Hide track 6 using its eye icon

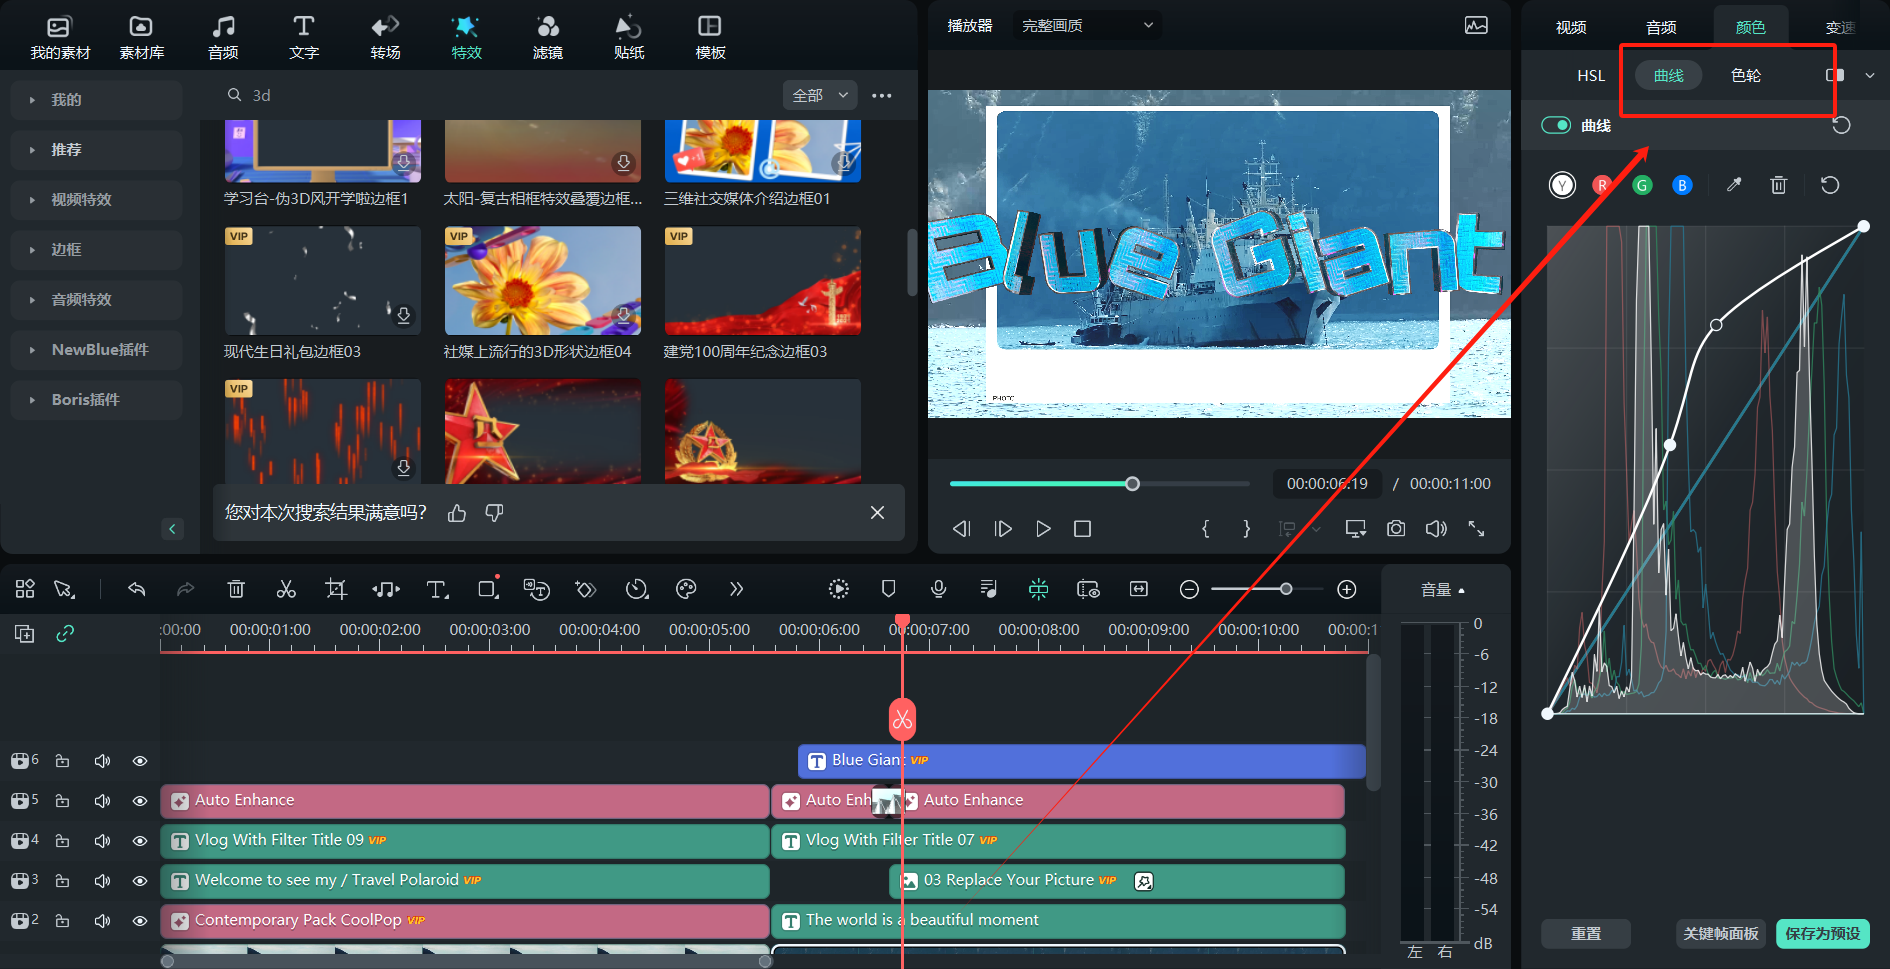point(140,761)
